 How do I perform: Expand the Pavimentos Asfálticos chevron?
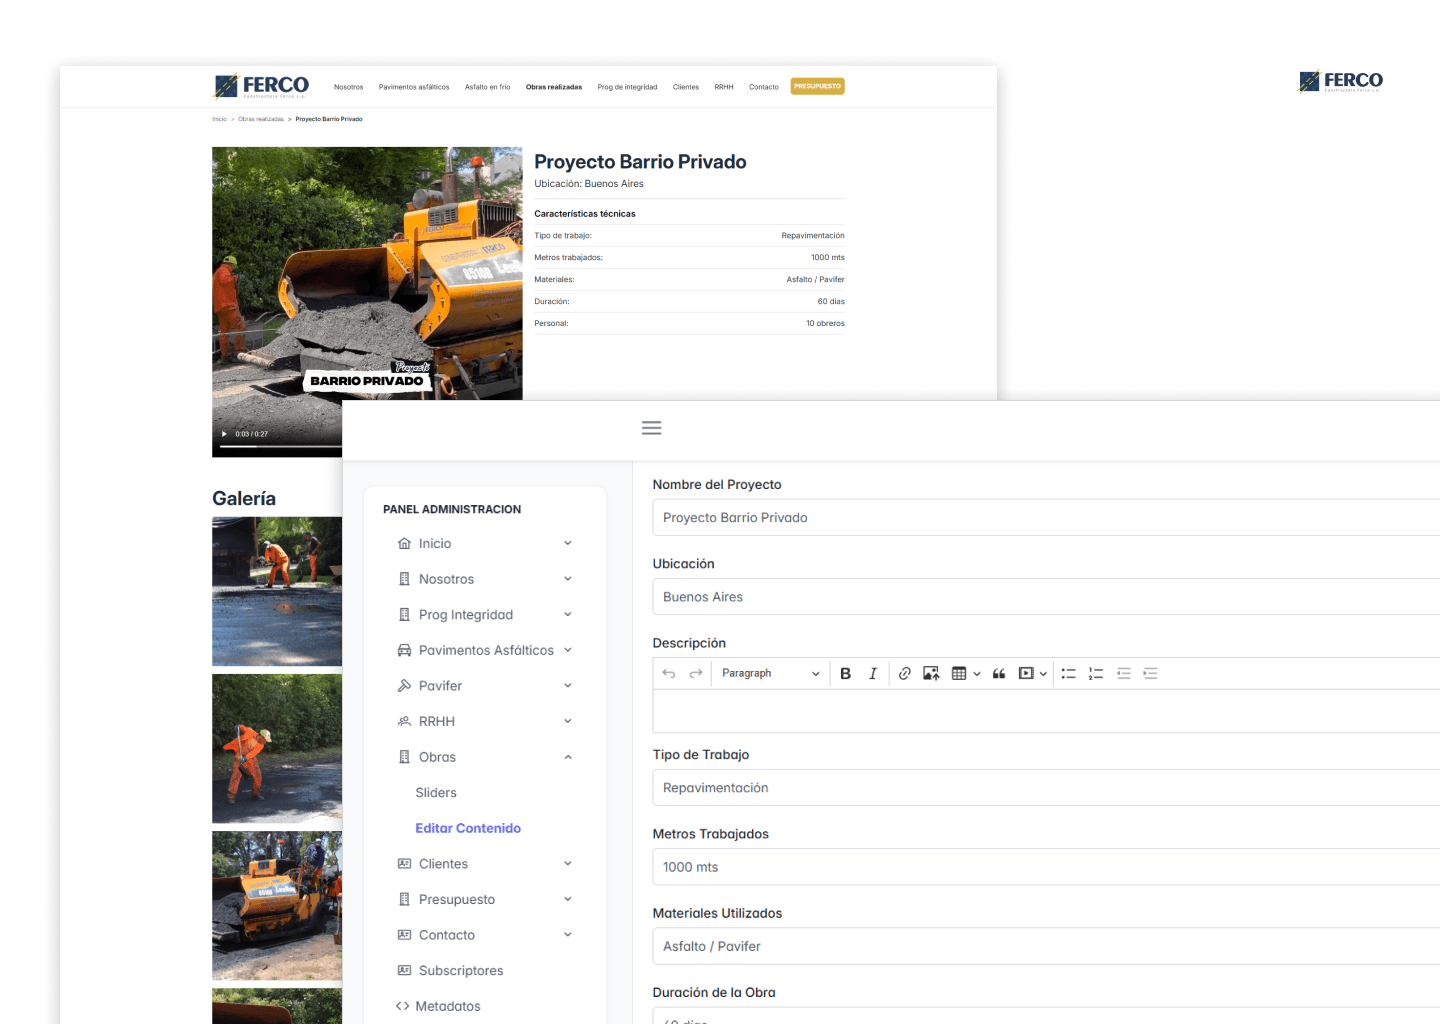coord(568,650)
